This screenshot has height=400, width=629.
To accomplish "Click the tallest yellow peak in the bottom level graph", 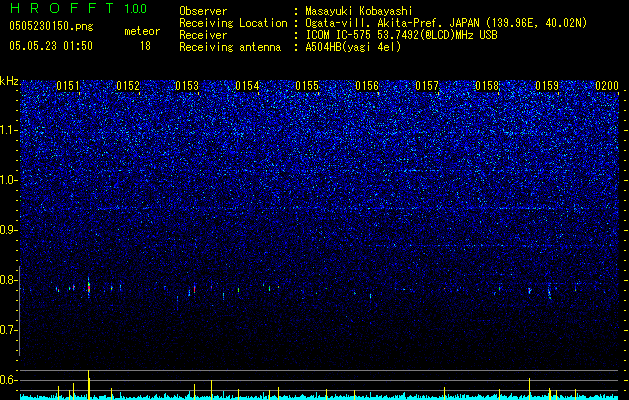I will coord(89,385).
